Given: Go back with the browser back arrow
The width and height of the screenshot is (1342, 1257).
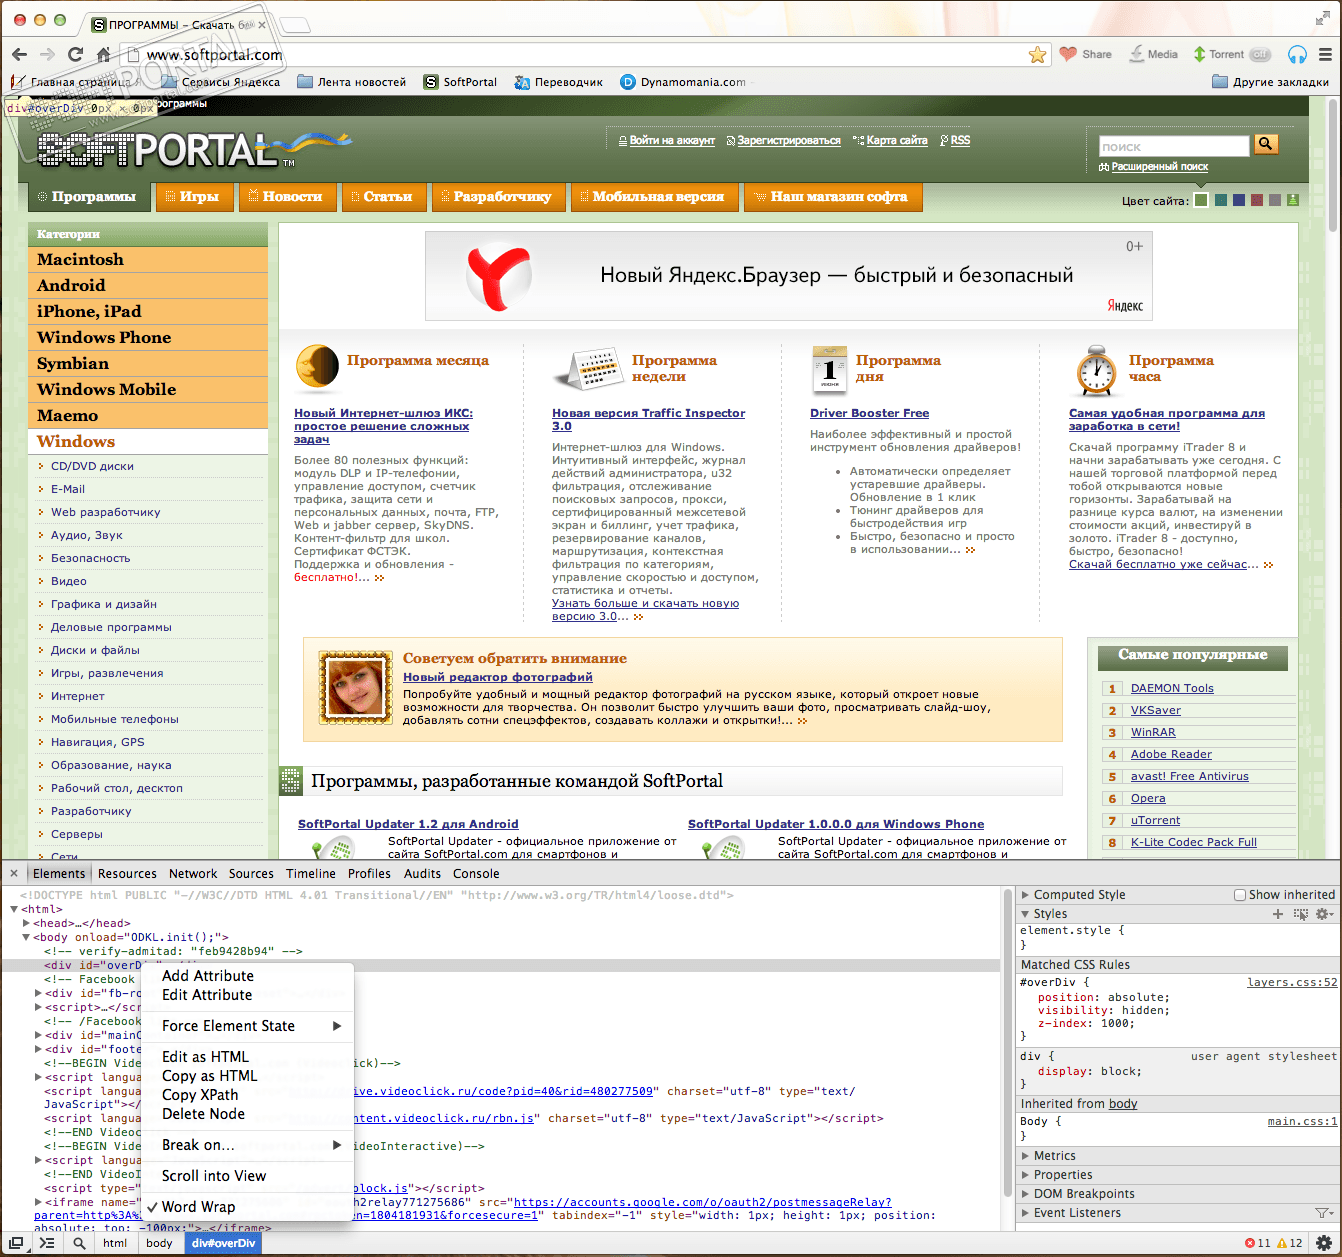Looking at the screenshot, I should coord(19,54).
